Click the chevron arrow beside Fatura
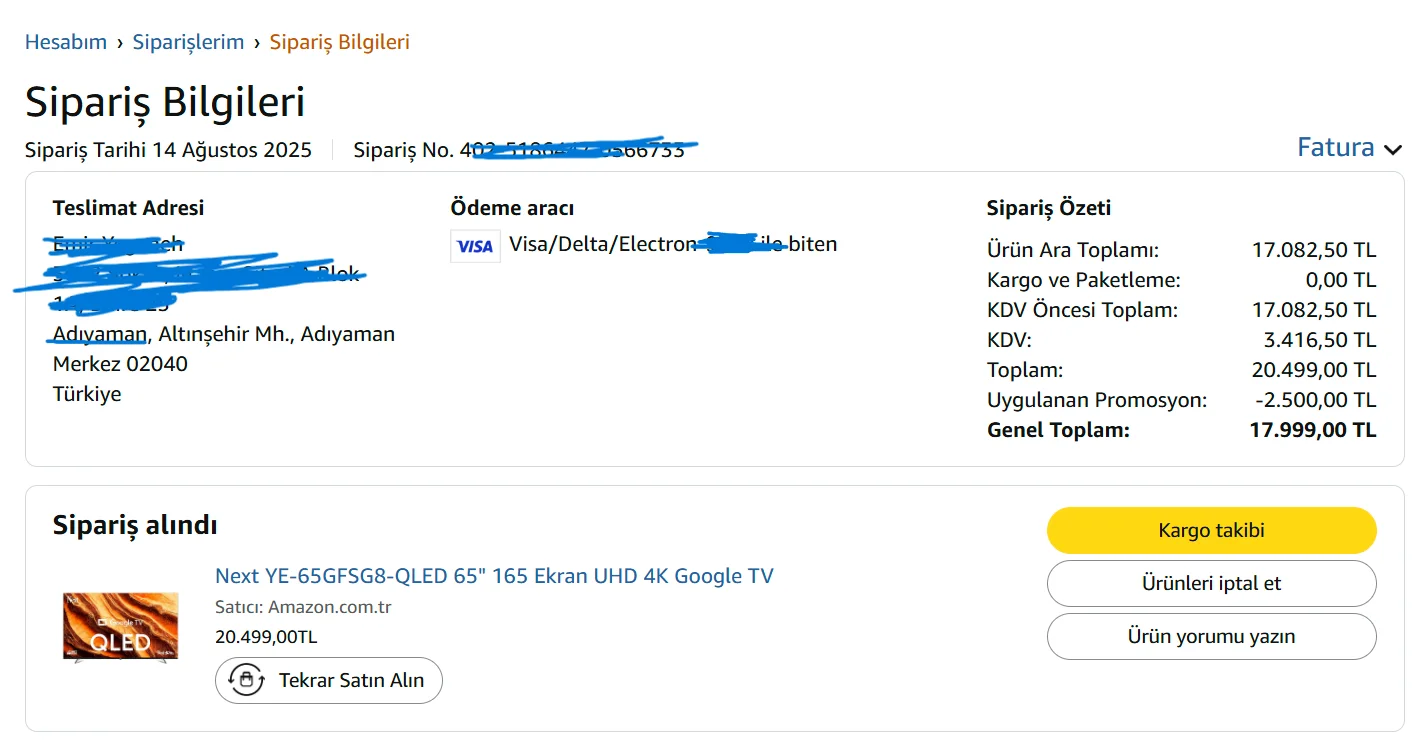 (x=1393, y=150)
